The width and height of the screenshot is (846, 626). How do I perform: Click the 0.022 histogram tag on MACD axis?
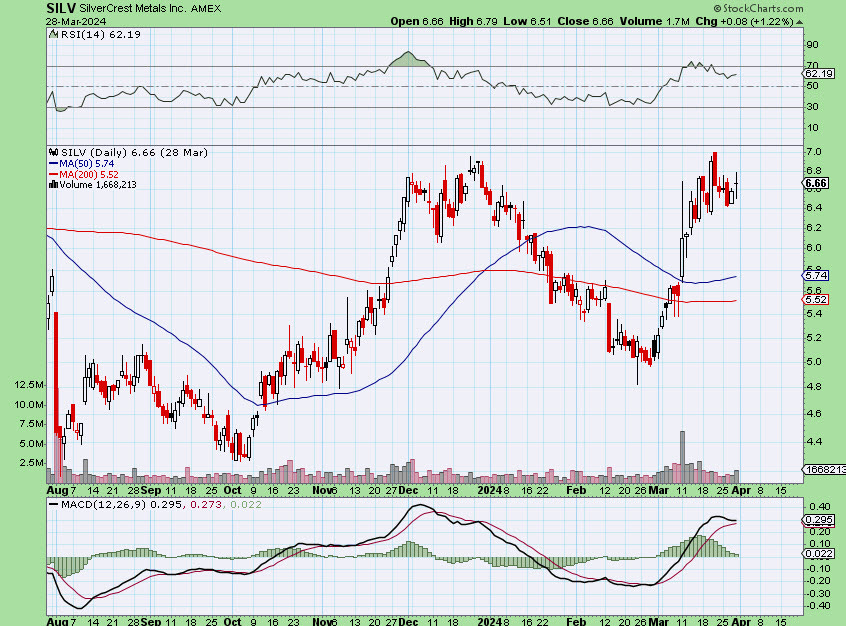tap(819, 554)
